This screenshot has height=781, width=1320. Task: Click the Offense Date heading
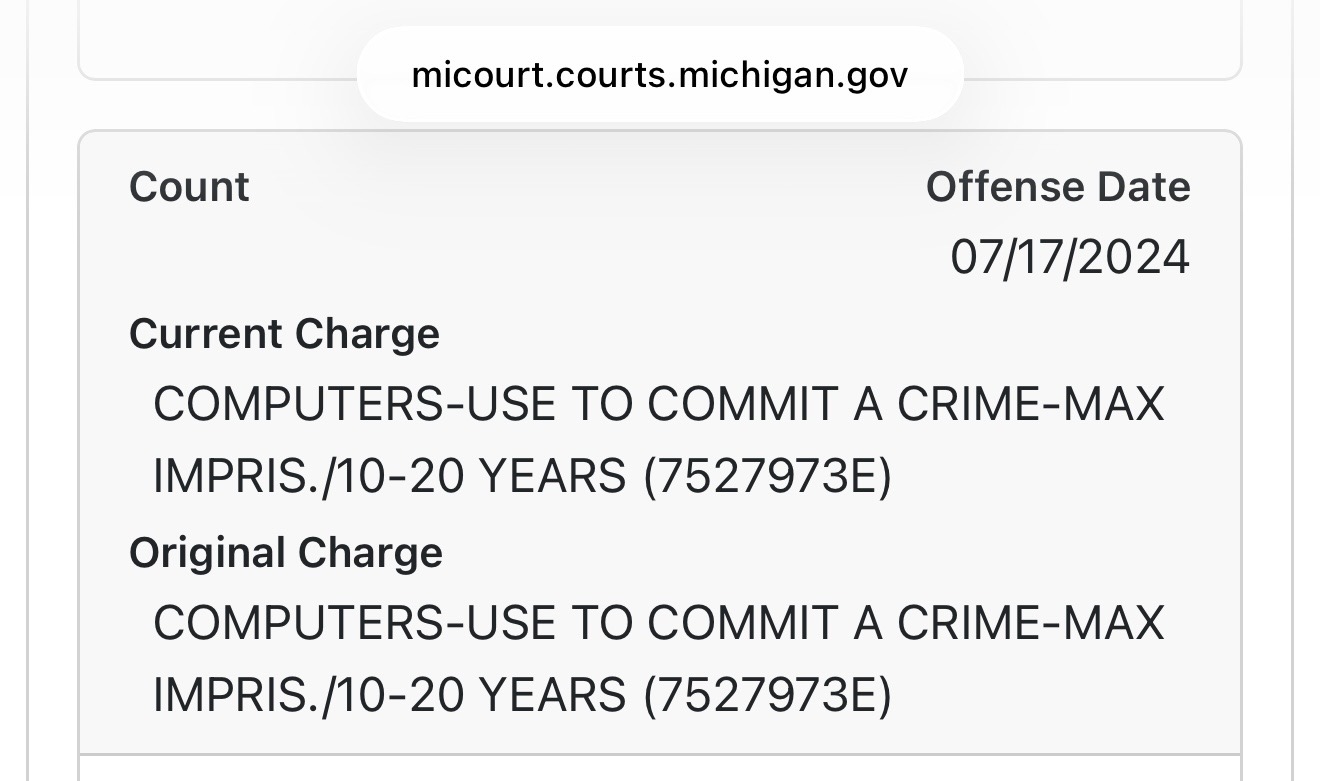[1057, 187]
